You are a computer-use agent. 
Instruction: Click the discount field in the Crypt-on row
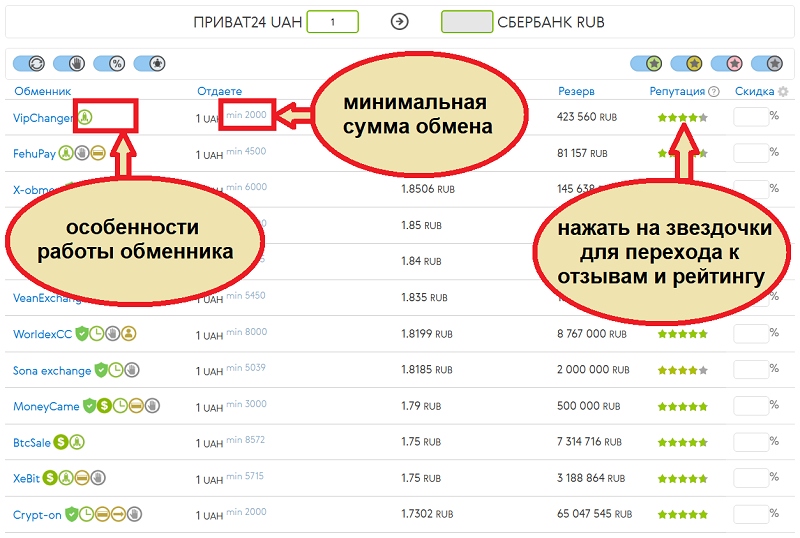[x=751, y=514]
